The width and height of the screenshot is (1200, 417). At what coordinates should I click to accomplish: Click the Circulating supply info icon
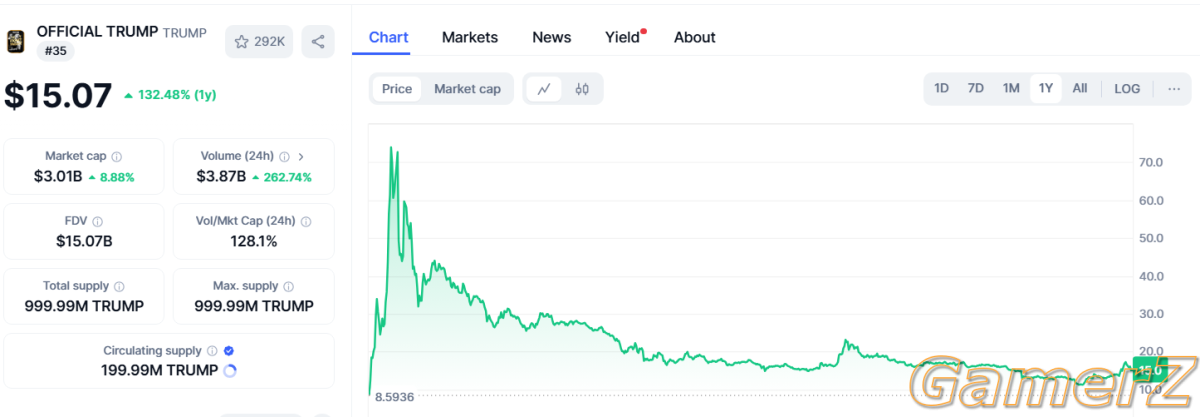pos(212,351)
